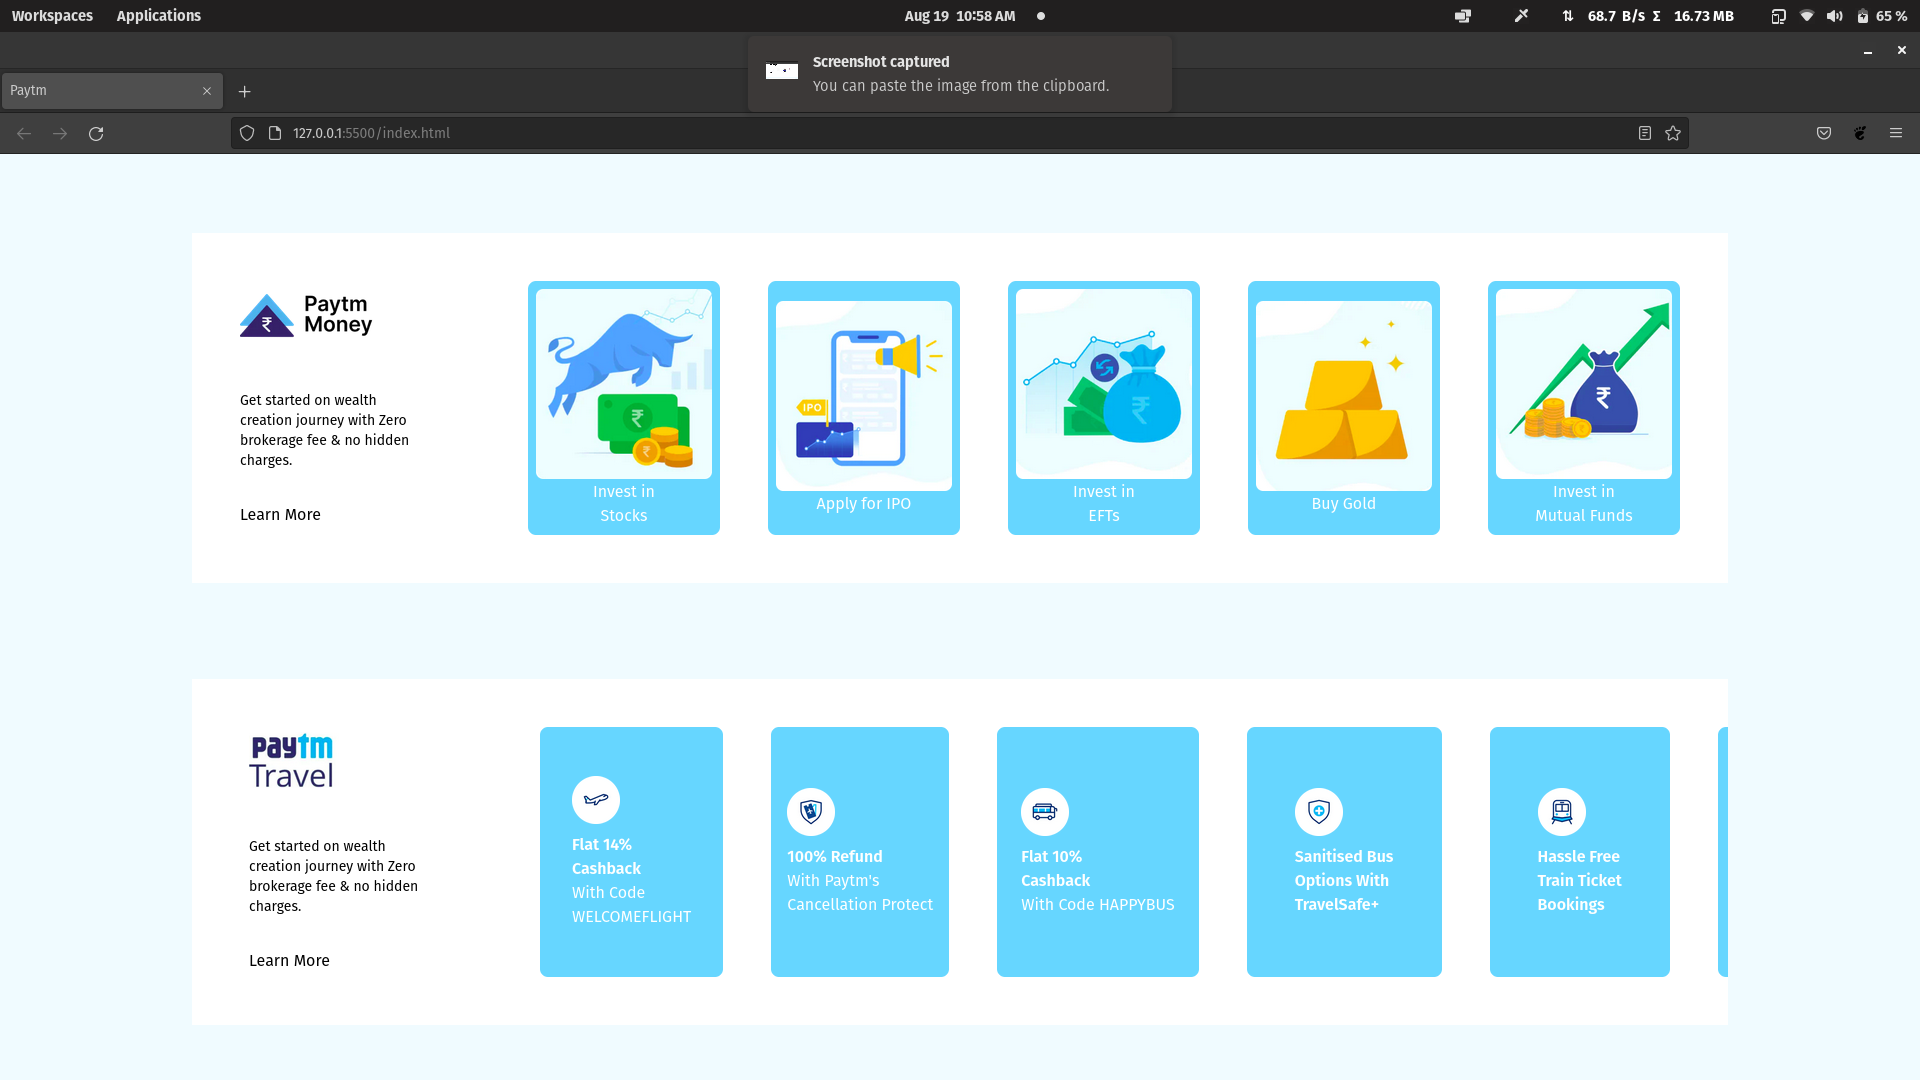Image resolution: width=1920 pixels, height=1080 pixels.
Task: Select the Invest in Mutual Funds card
Action: (1583, 407)
